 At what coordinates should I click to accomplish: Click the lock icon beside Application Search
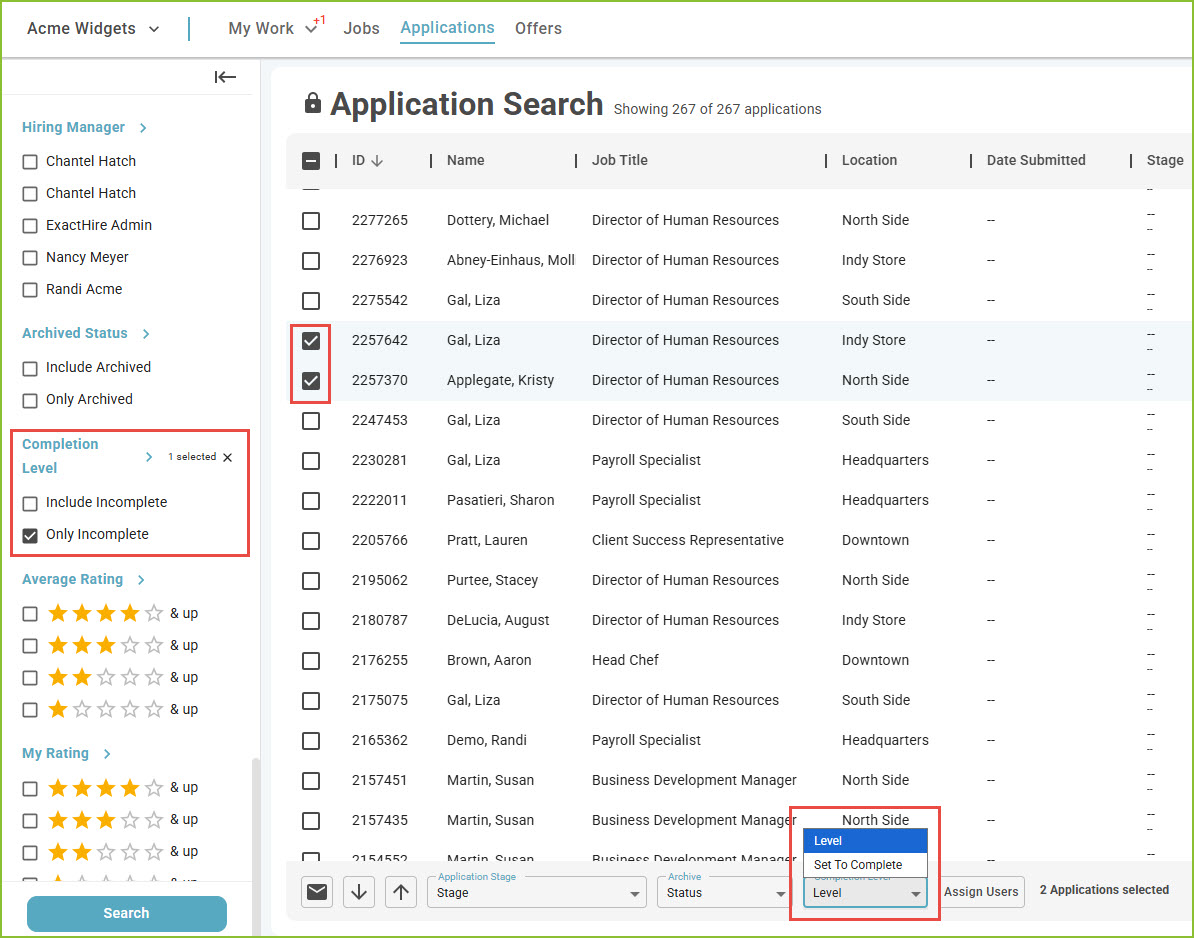click(312, 103)
